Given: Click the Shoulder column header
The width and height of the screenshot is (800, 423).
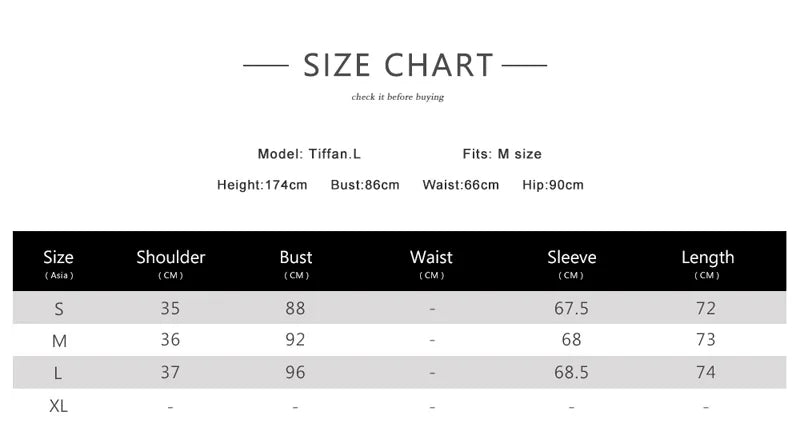Looking at the screenshot, I should (x=171, y=258).
